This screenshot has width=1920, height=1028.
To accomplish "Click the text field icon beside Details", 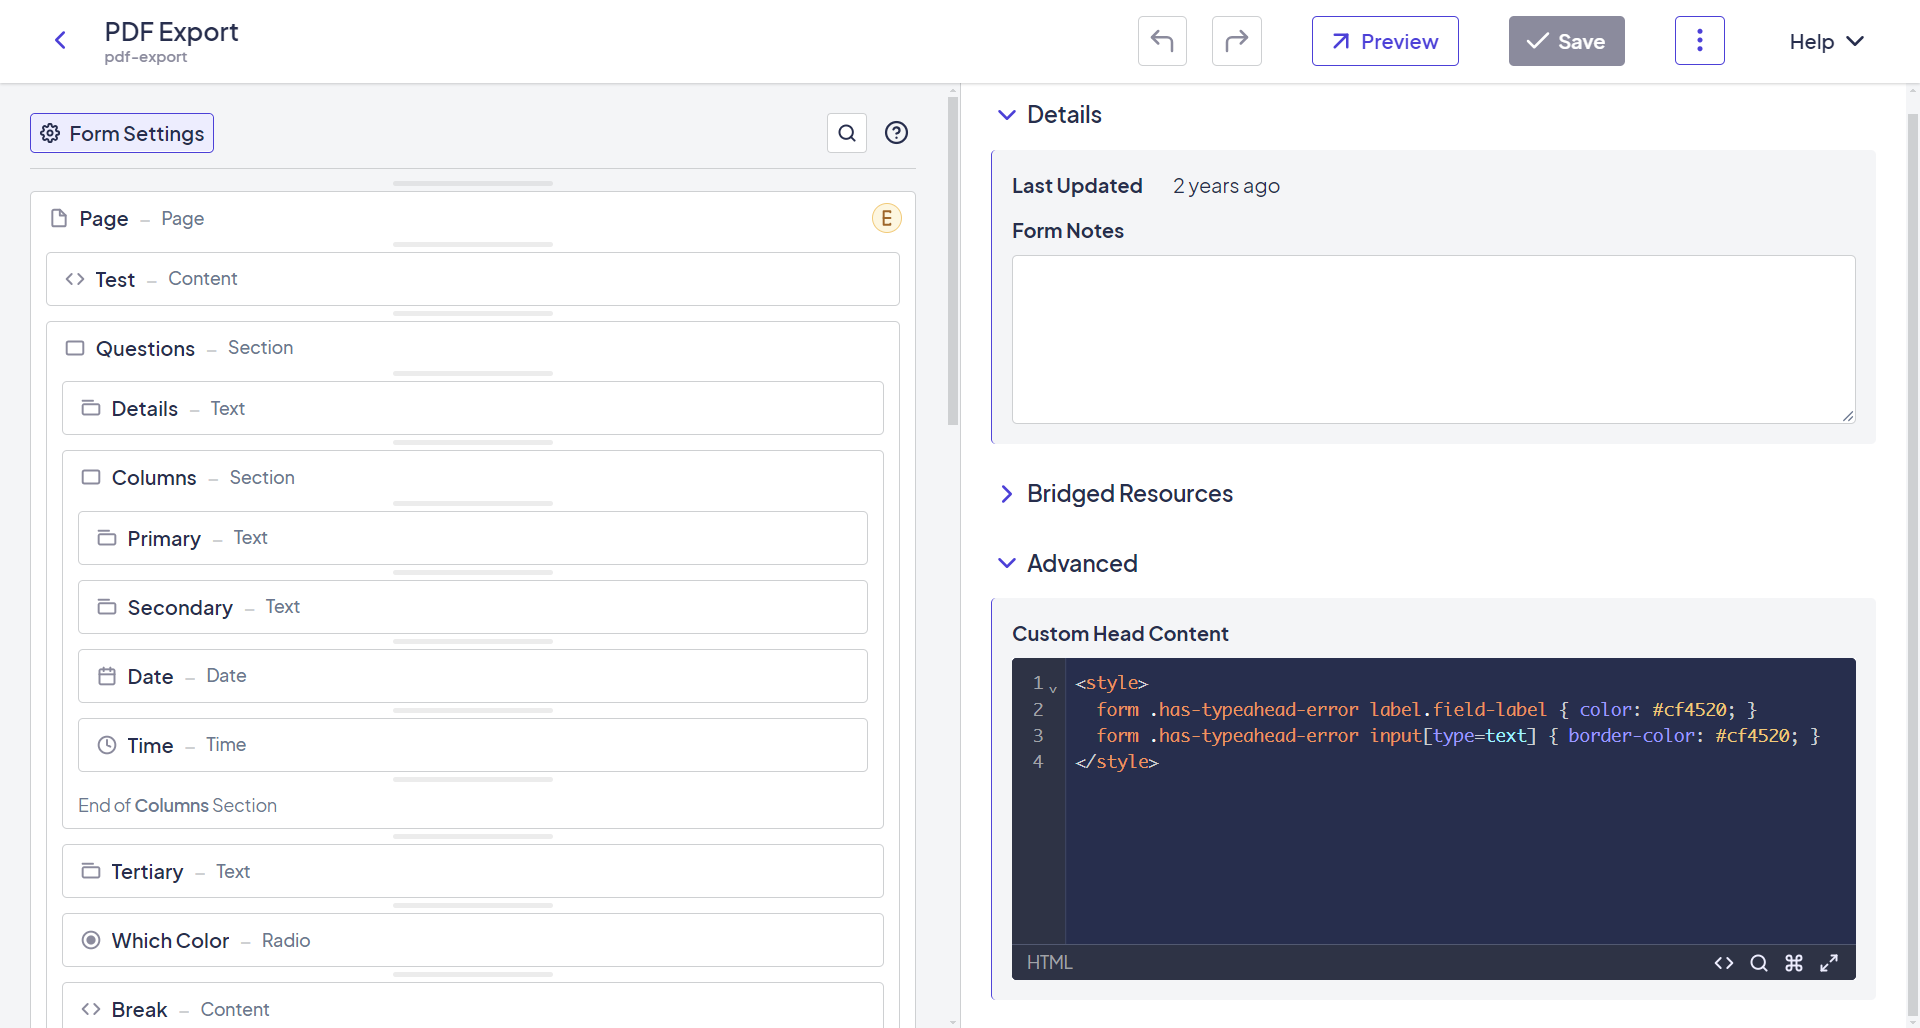I will click(91, 408).
